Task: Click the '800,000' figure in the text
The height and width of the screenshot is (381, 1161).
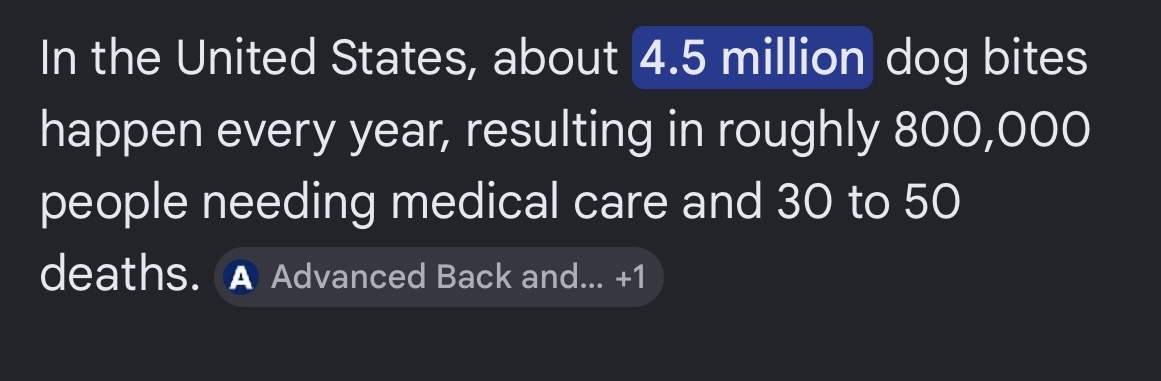Action: click(x=991, y=129)
